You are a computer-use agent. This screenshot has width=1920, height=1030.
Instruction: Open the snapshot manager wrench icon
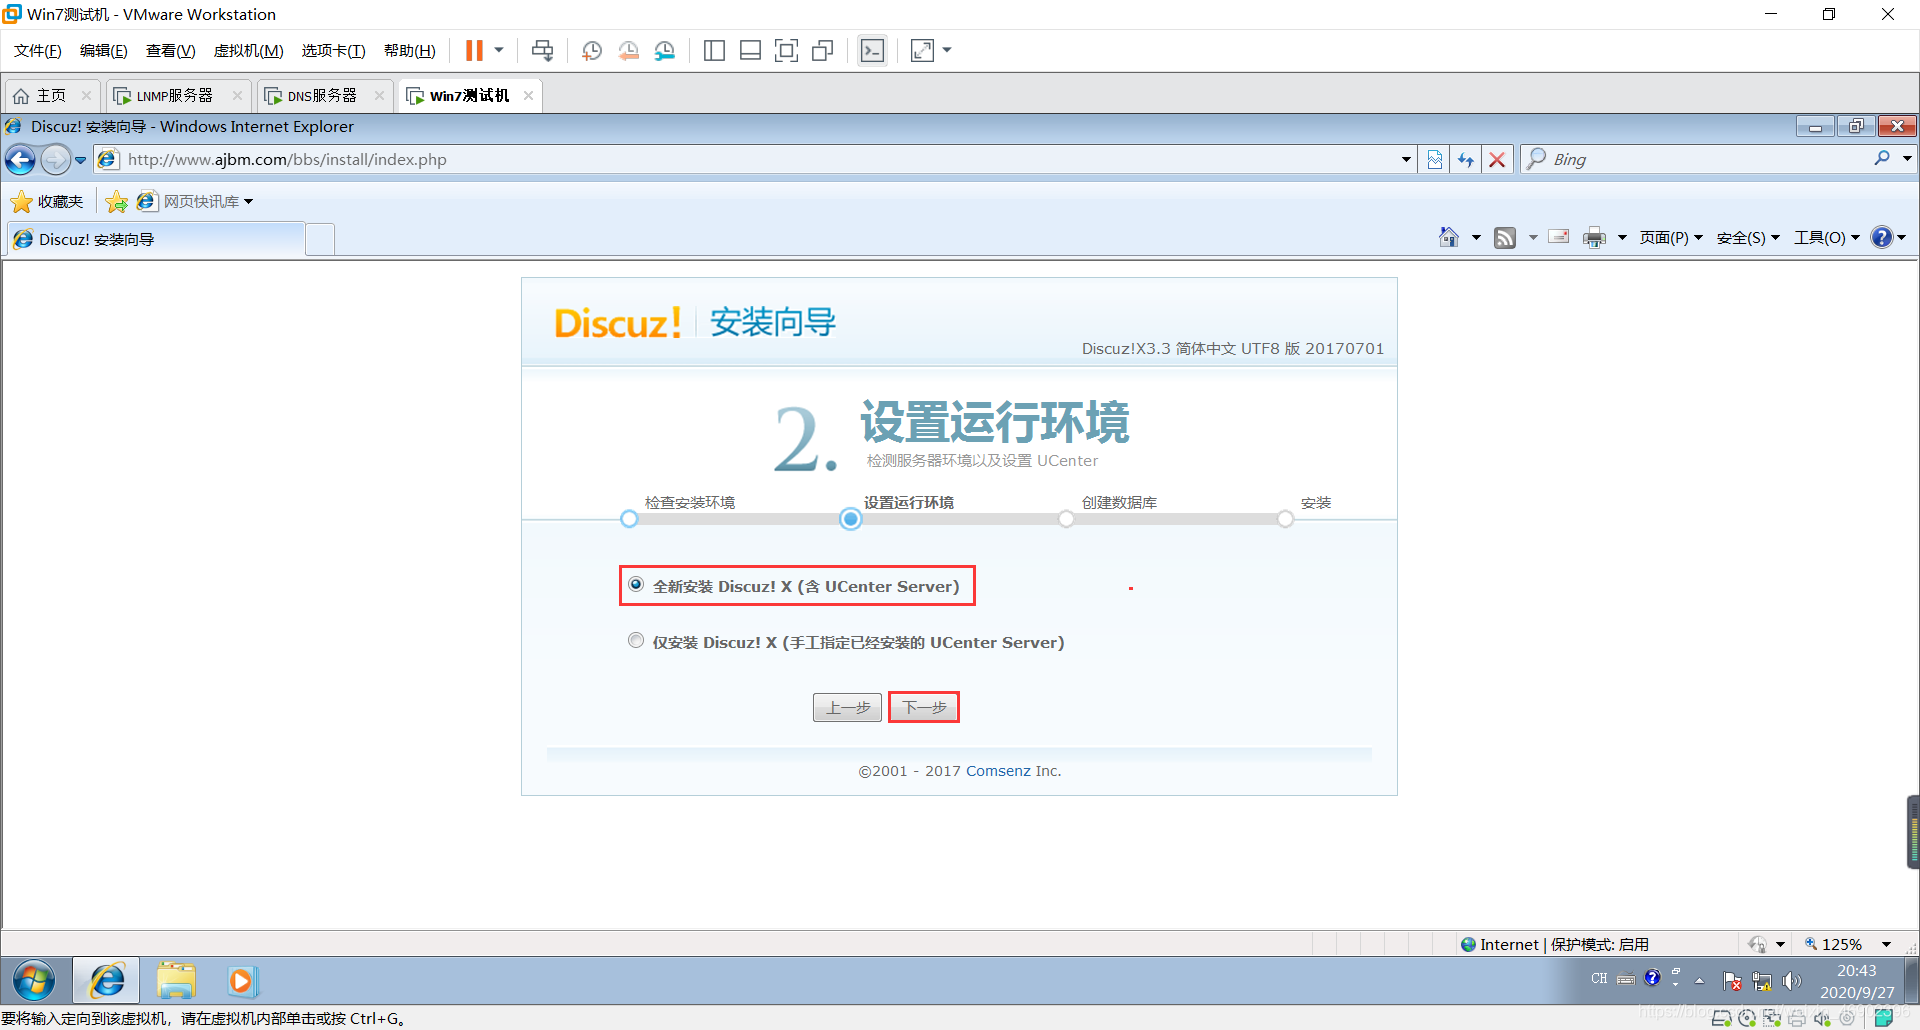pyautogui.click(x=664, y=50)
